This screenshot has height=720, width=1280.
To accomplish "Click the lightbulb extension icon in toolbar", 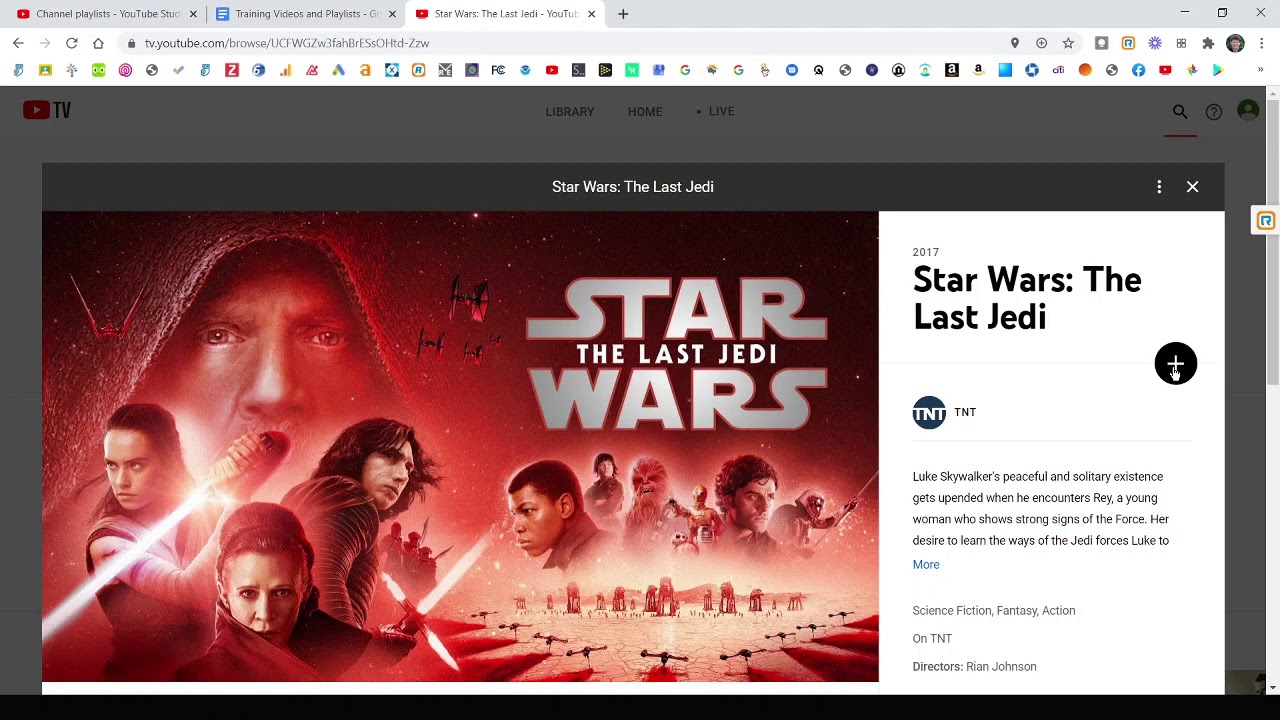I will 1101,43.
